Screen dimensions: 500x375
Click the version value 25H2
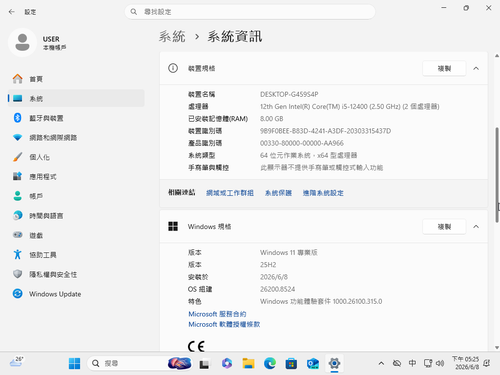pyautogui.click(x=268, y=265)
